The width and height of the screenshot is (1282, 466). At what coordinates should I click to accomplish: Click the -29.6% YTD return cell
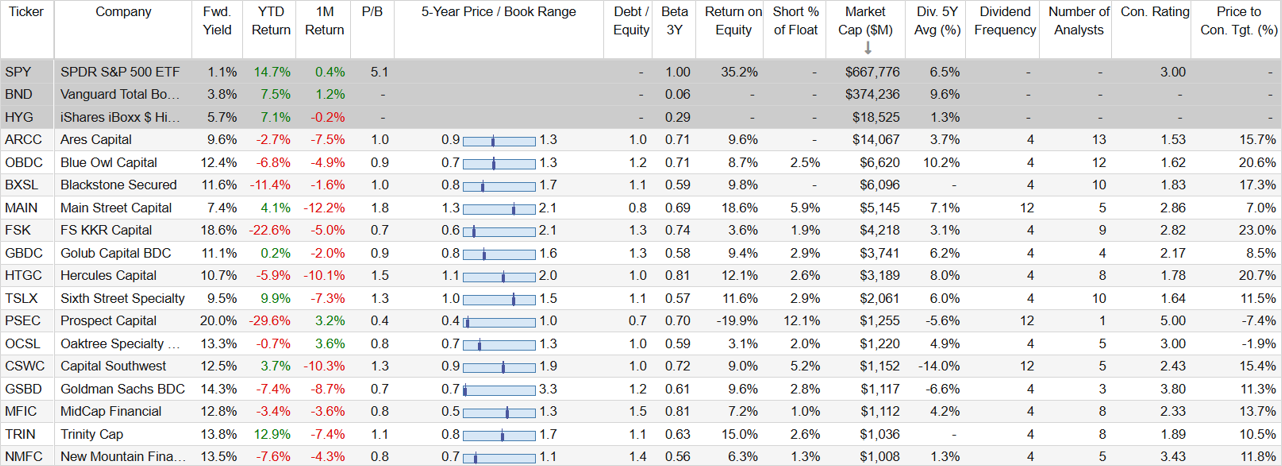pos(271,321)
